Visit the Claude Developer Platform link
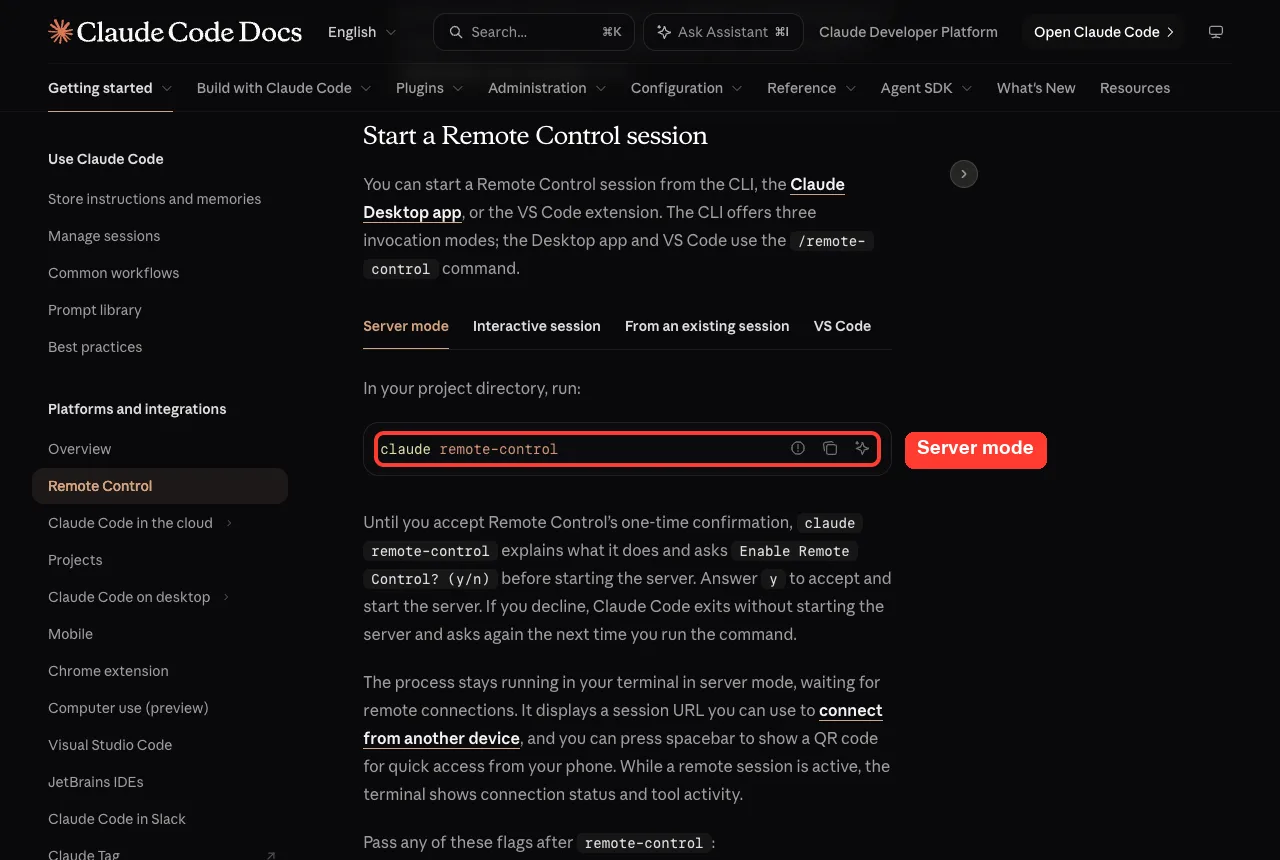 tap(908, 32)
